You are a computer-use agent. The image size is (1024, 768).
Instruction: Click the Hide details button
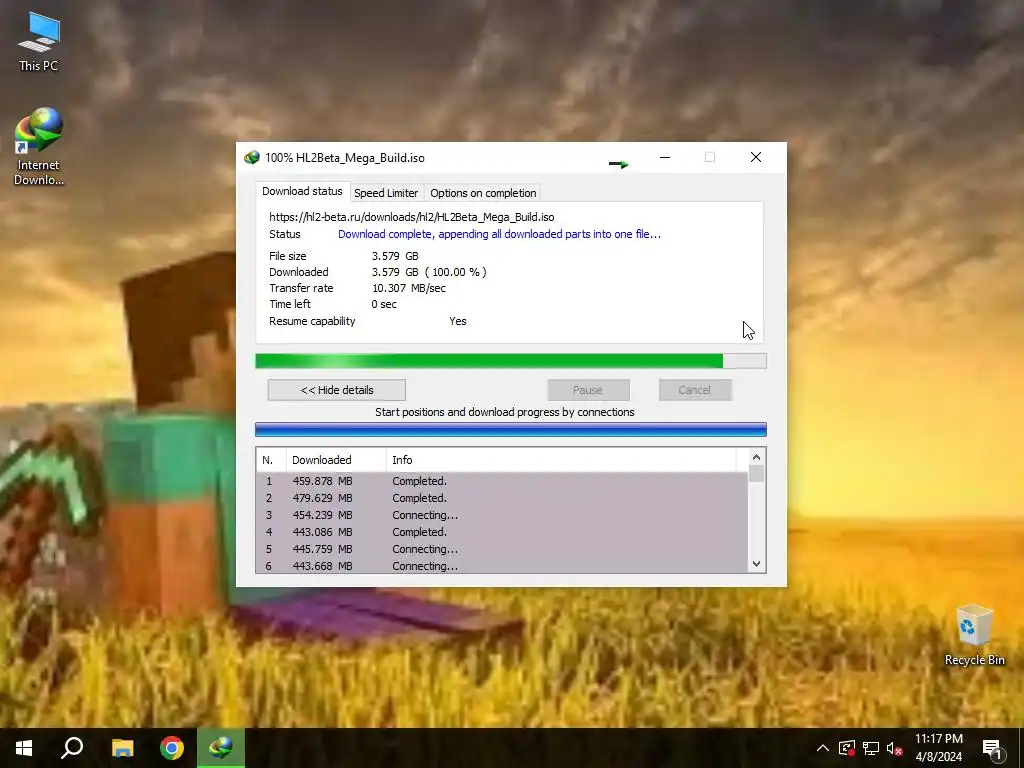pyautogui.click(x=337, y=390)
